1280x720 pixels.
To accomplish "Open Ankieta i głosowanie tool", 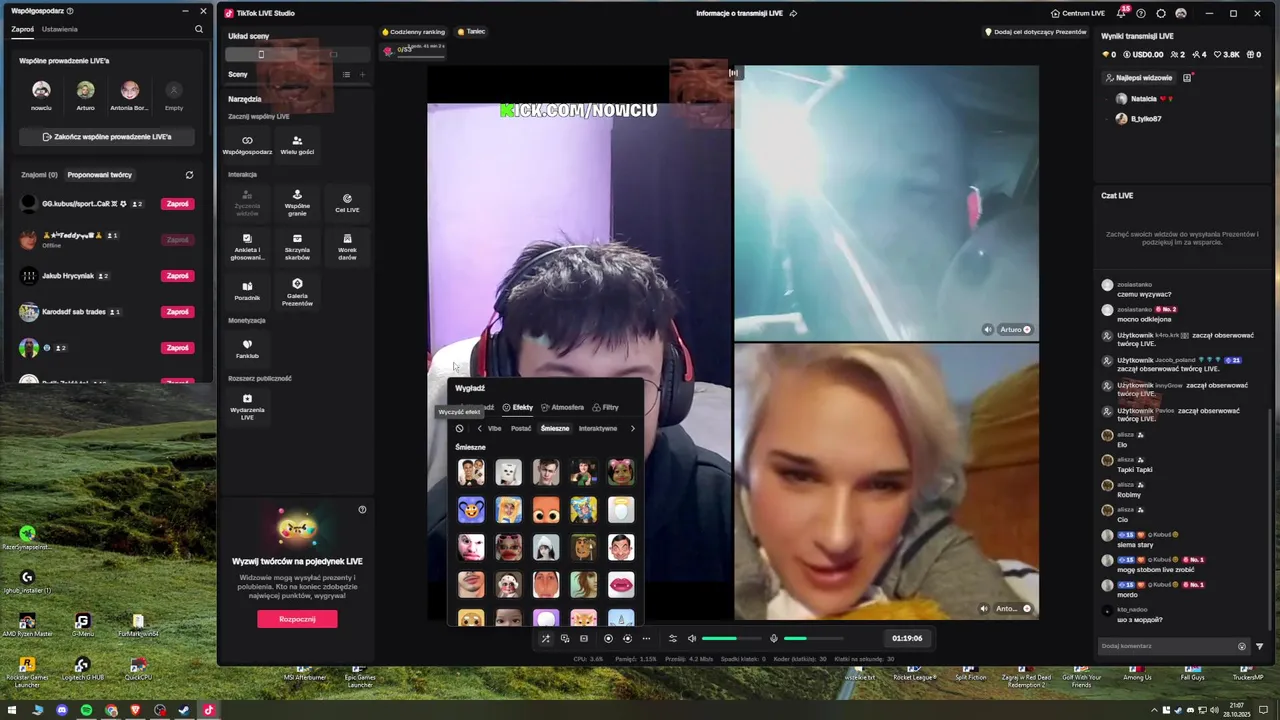I will coord(247,247).
